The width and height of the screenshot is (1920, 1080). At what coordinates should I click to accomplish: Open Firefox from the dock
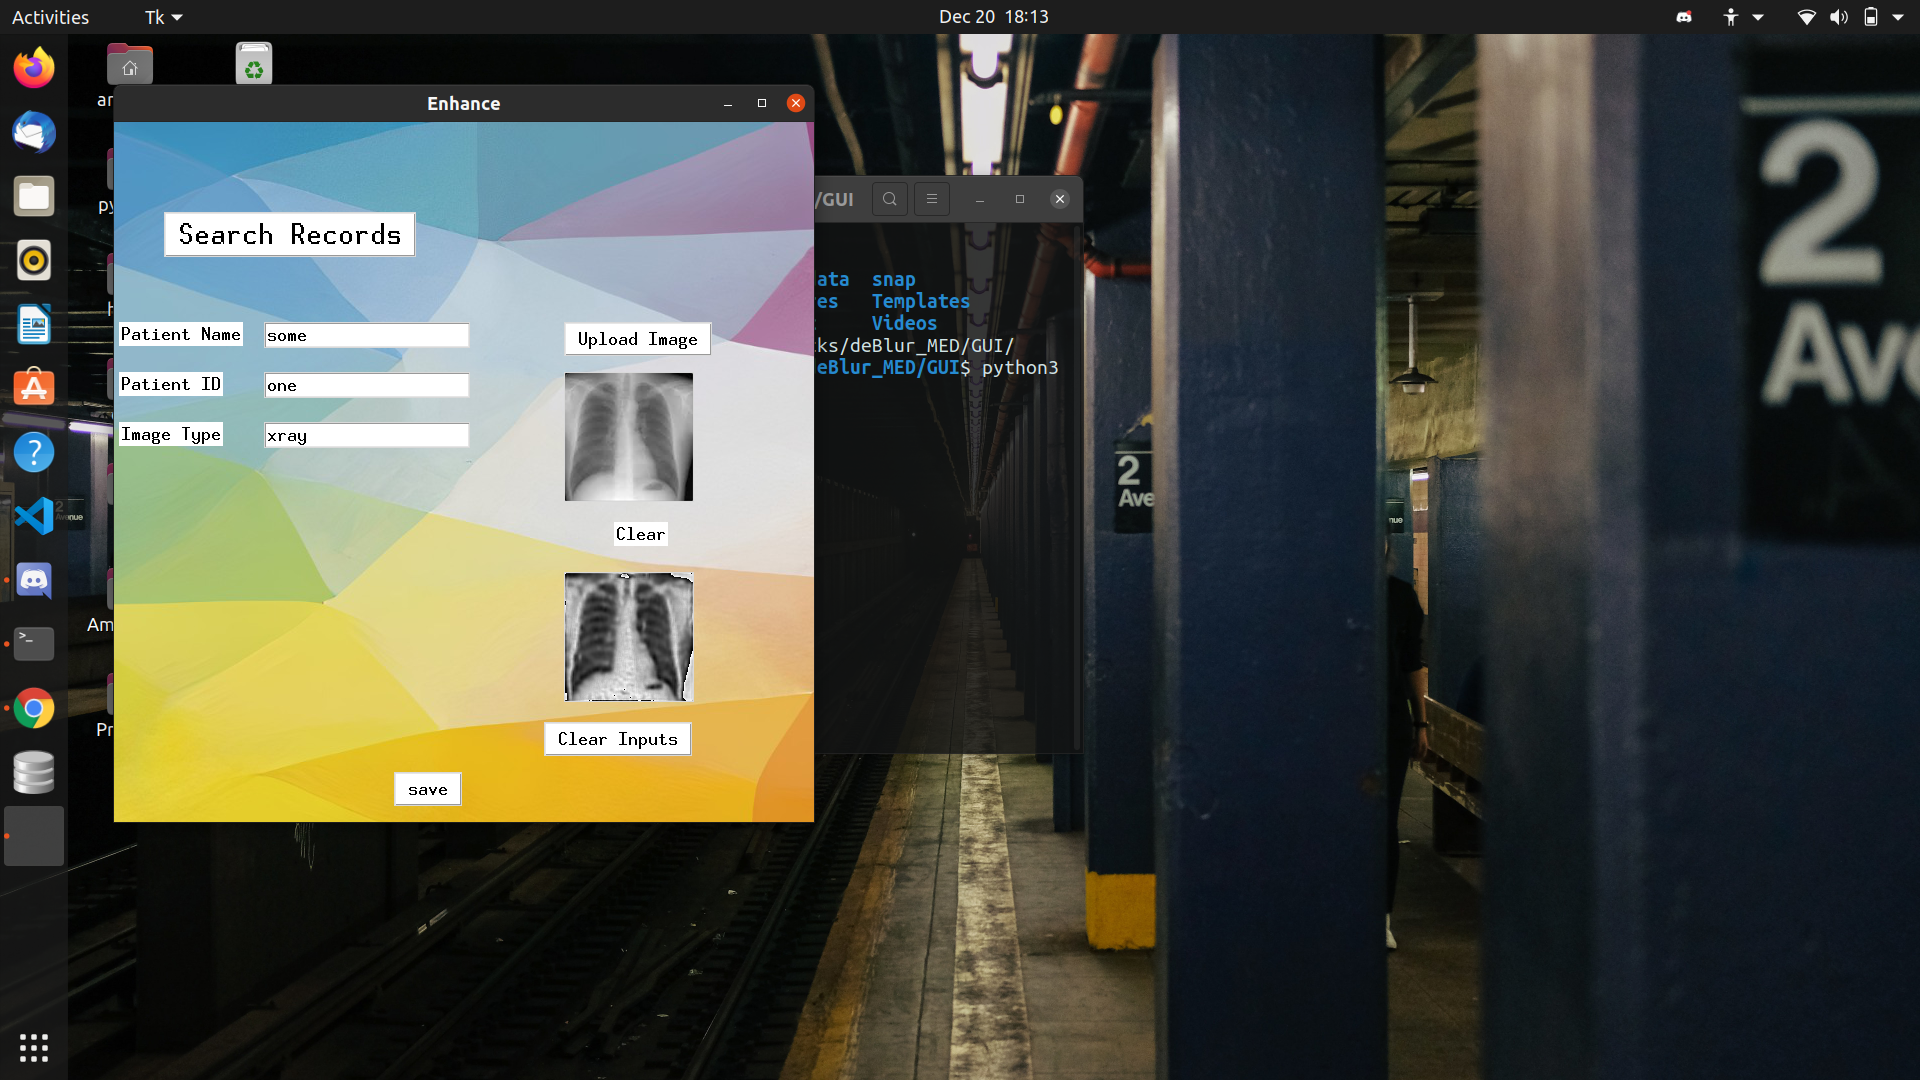pyautogui.click(x=34, y=68)
